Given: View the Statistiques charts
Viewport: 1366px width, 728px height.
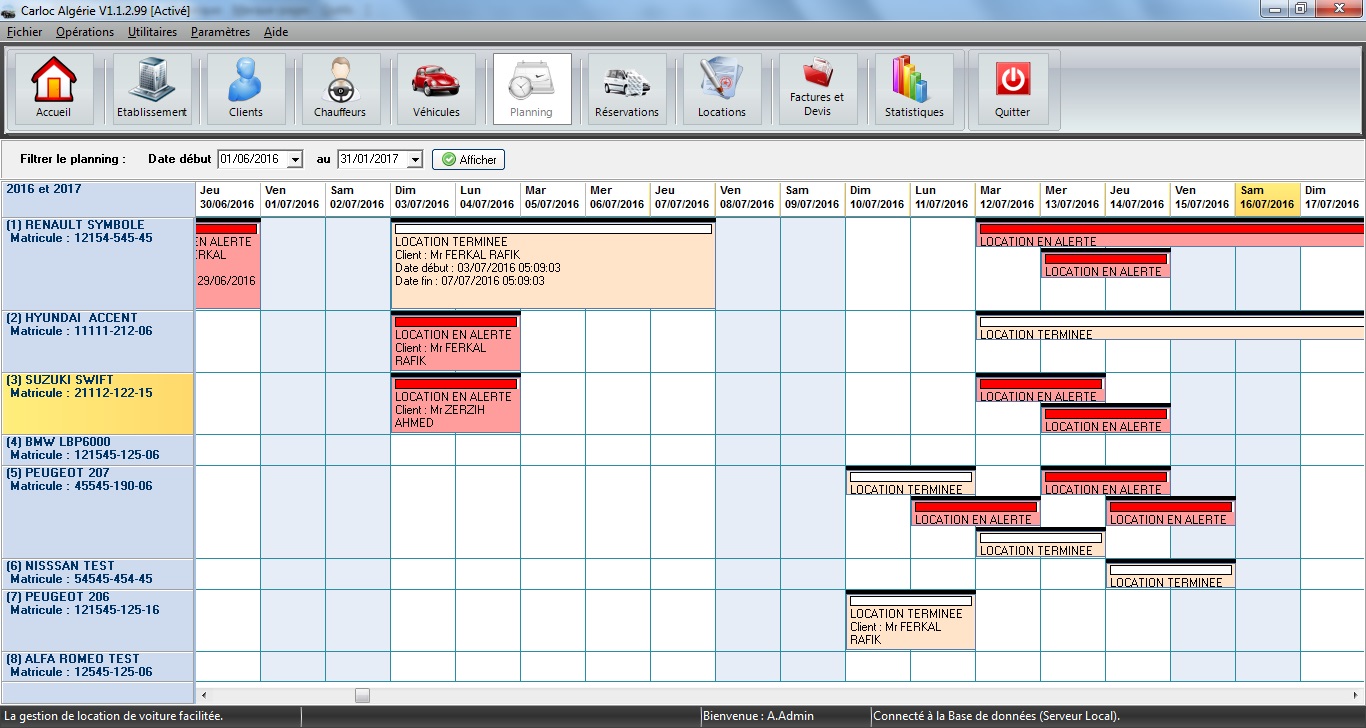Looking at the screenshot, I should 913,88.
